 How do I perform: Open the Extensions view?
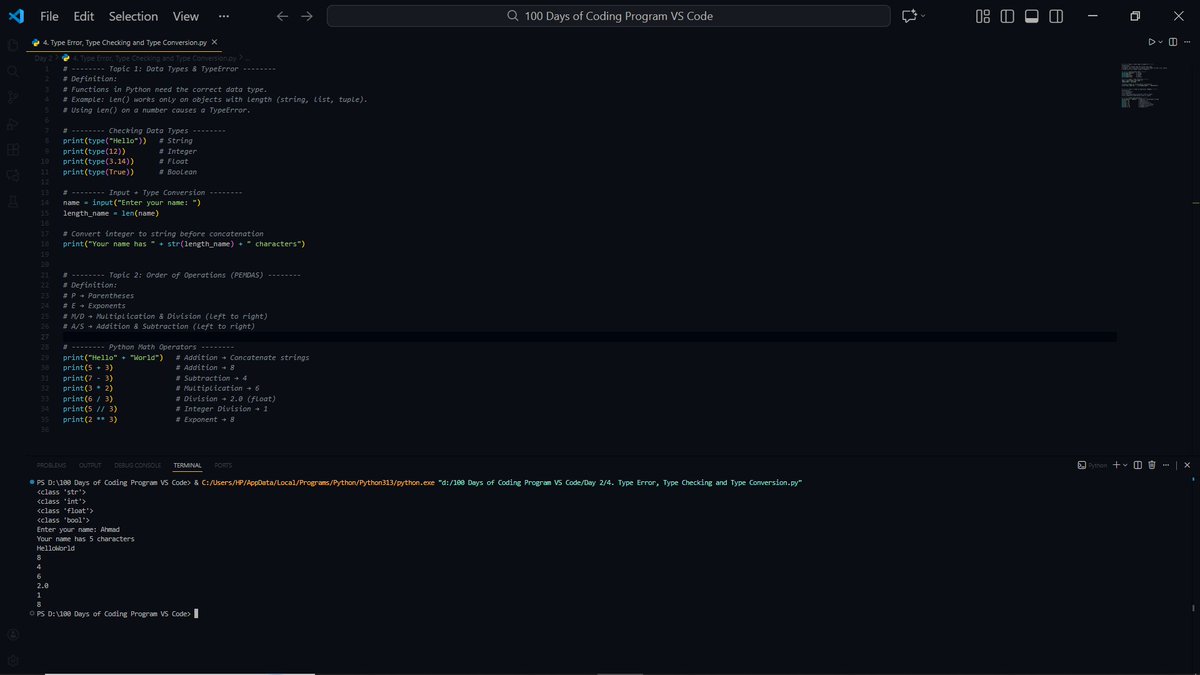[x=13, y=148]
